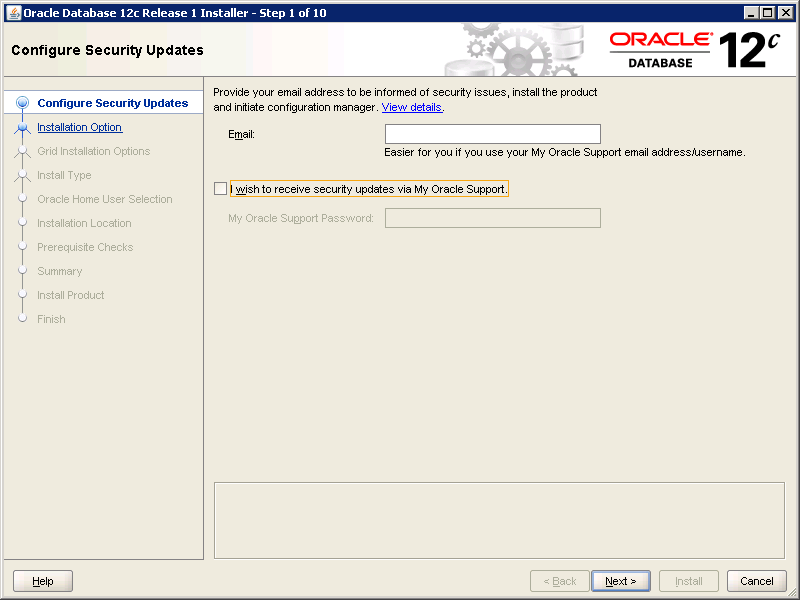Click into the Email text field
Viewport: 800px width, 600px height.
point(492,134)
